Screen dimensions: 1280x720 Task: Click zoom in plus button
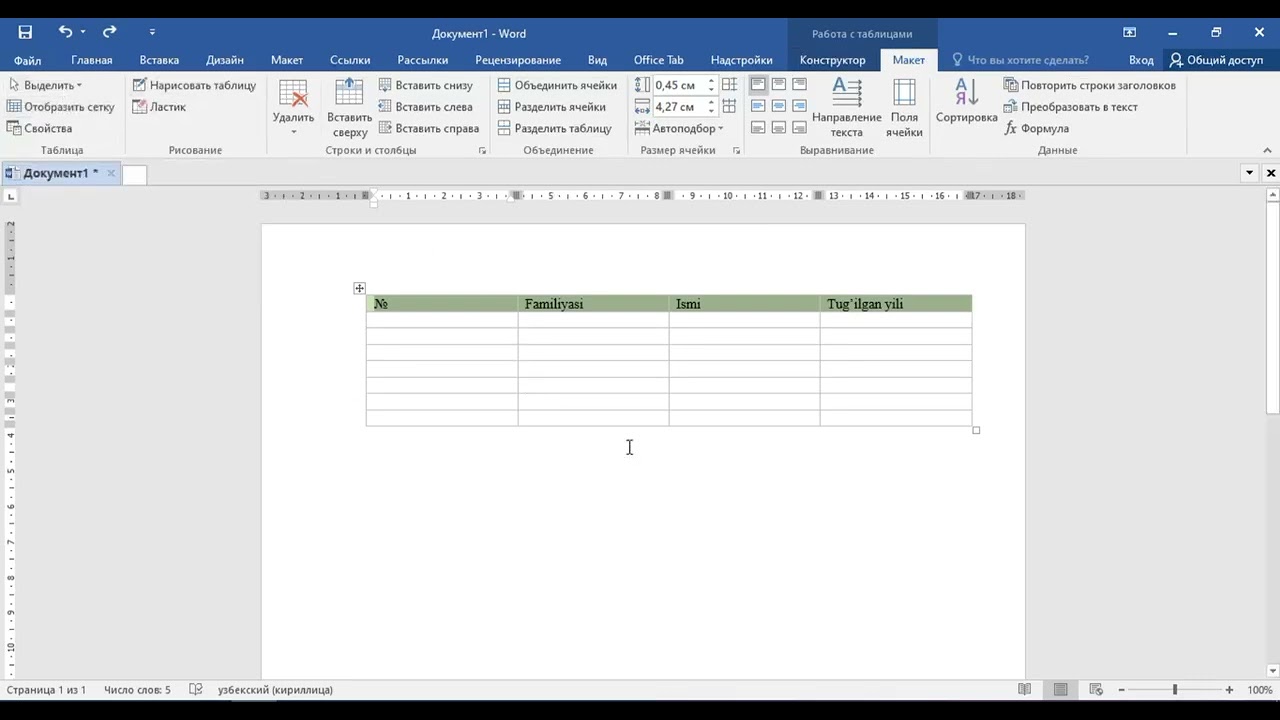(x=1229, y=690)
